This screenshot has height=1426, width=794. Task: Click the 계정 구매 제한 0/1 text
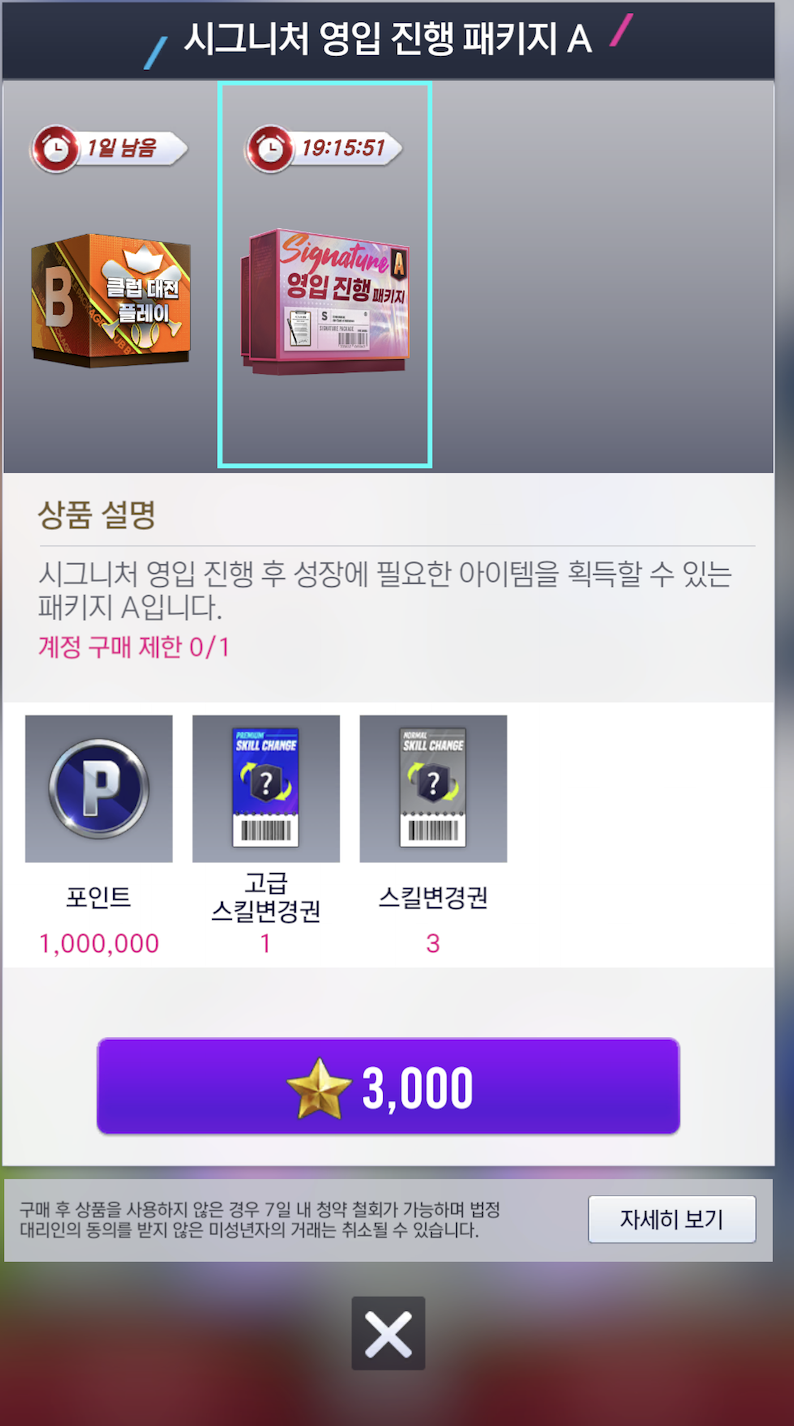[x=134, y=647]
